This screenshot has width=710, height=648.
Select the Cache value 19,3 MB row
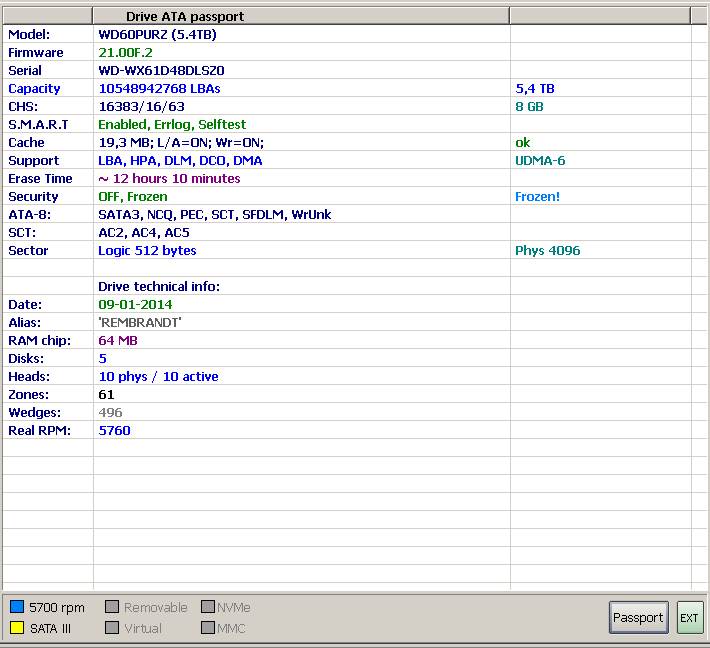click(x=181, y=143)
